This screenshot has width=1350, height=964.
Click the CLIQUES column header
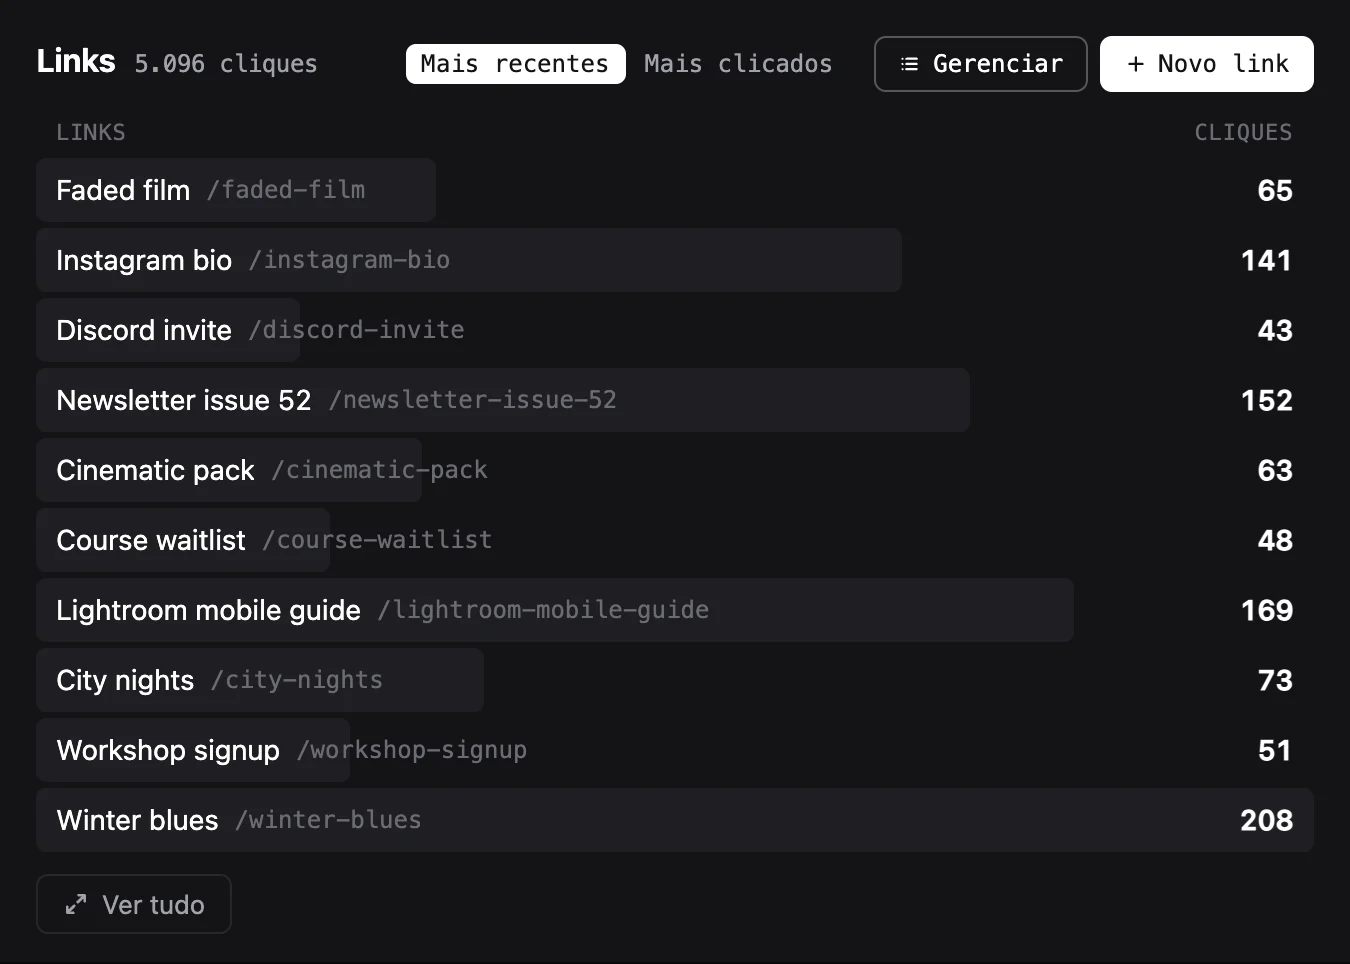pos(1243,132)
